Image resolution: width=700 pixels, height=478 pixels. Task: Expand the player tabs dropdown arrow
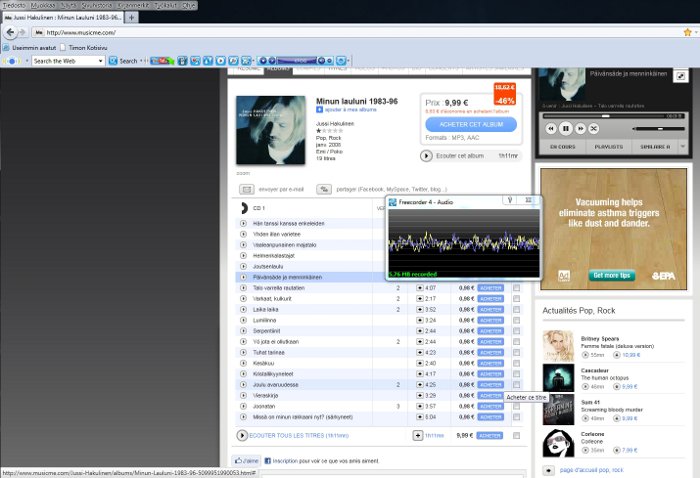[683, 146]
